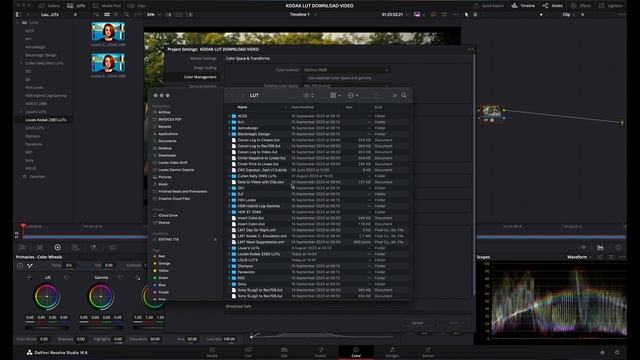Click the Lift master wheel slider
The height and width of the screenshot is (360, 640).
(x=47, y=327)
